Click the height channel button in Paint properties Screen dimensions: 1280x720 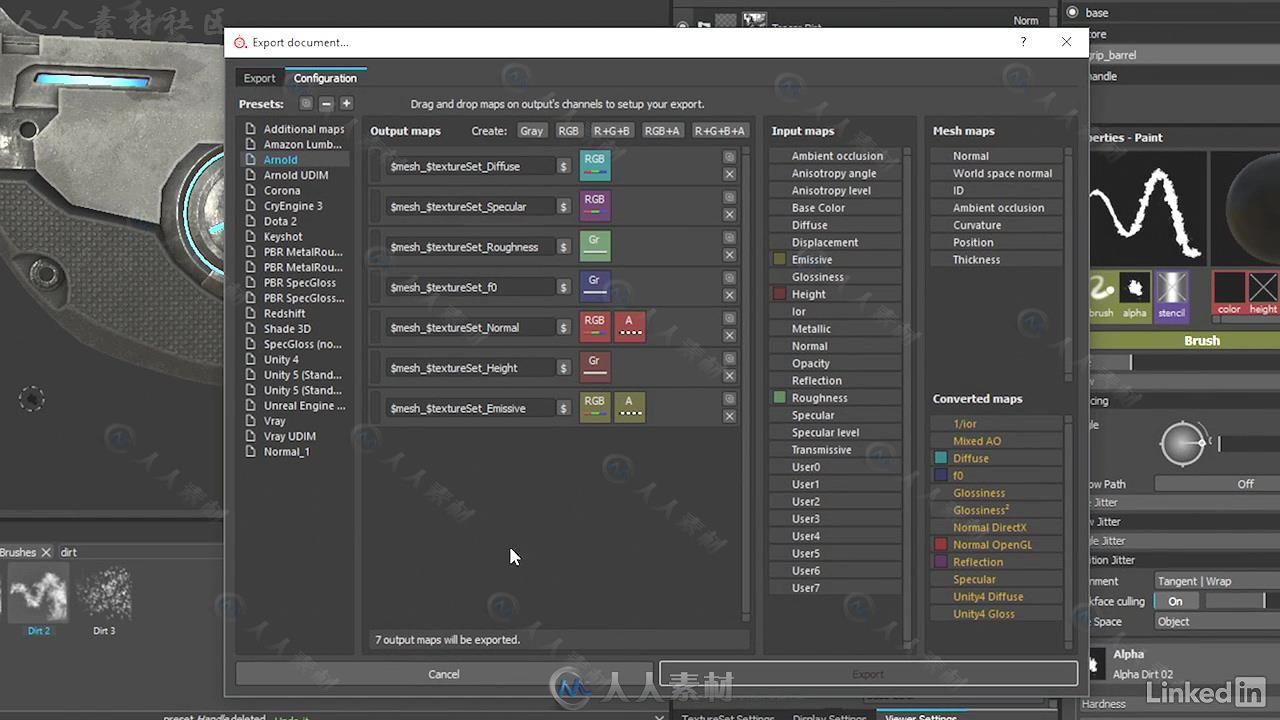1263,294
